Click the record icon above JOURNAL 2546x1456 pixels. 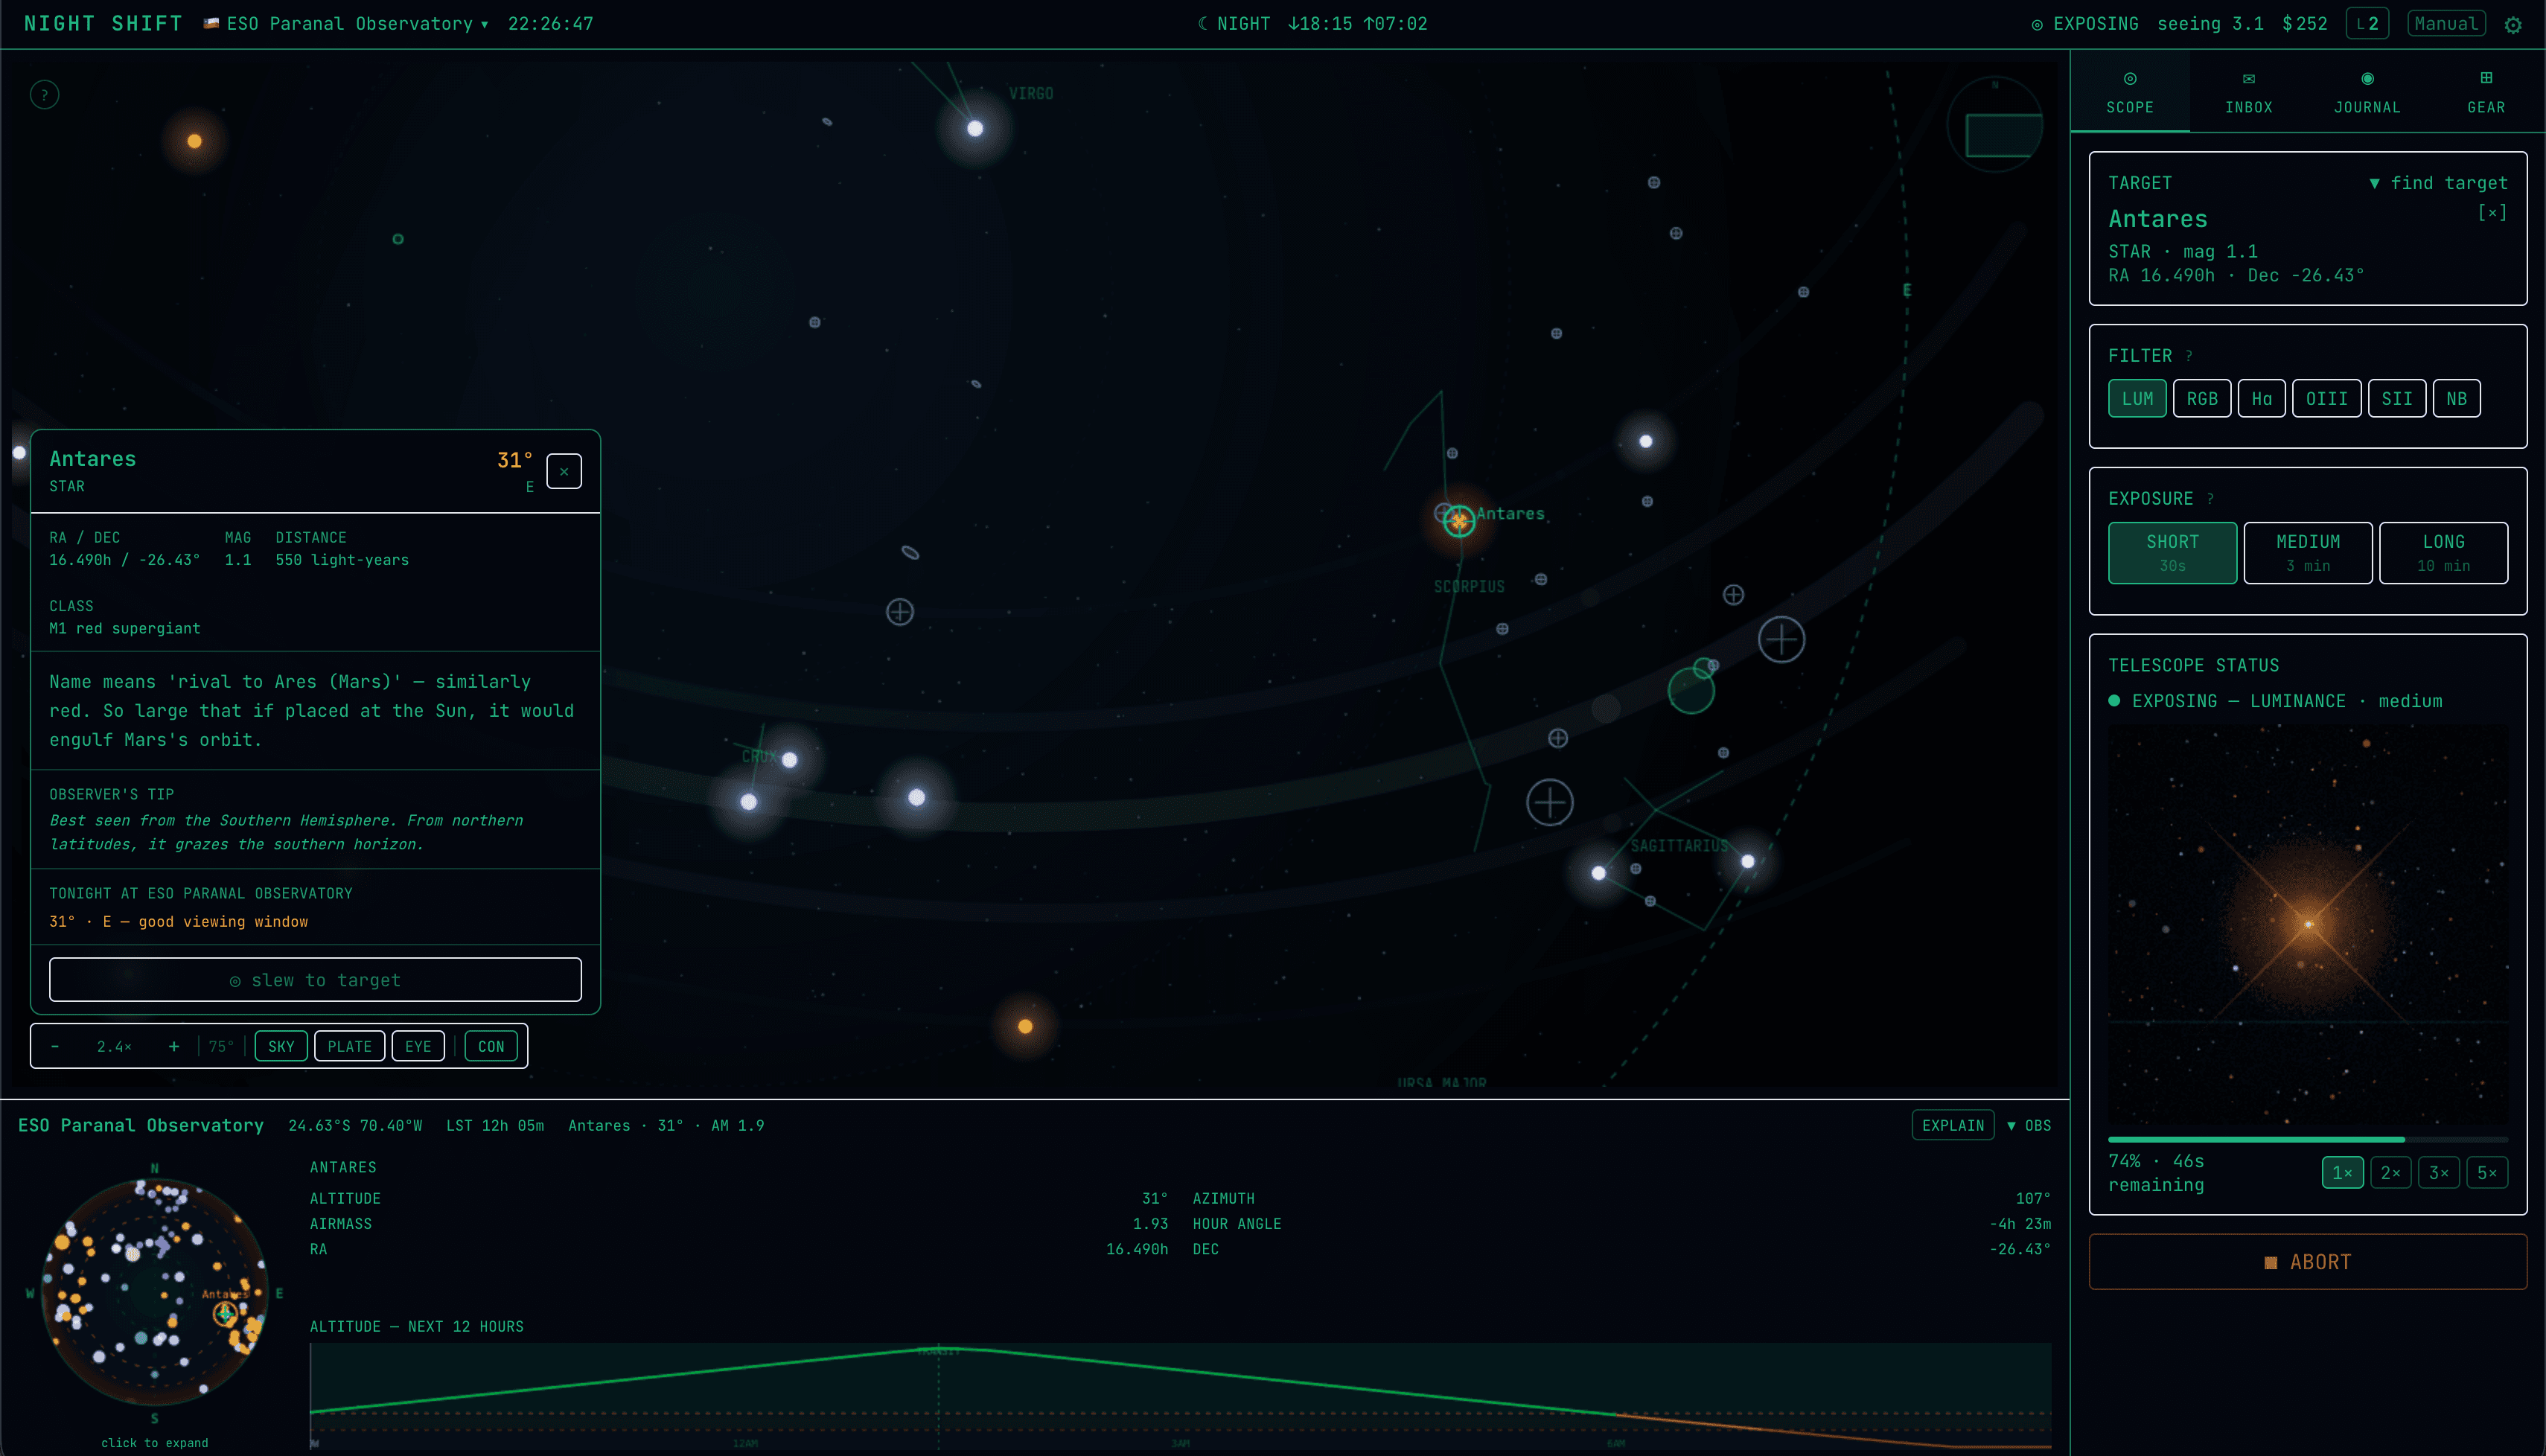pyautogui.click(x=2366, y=79)
